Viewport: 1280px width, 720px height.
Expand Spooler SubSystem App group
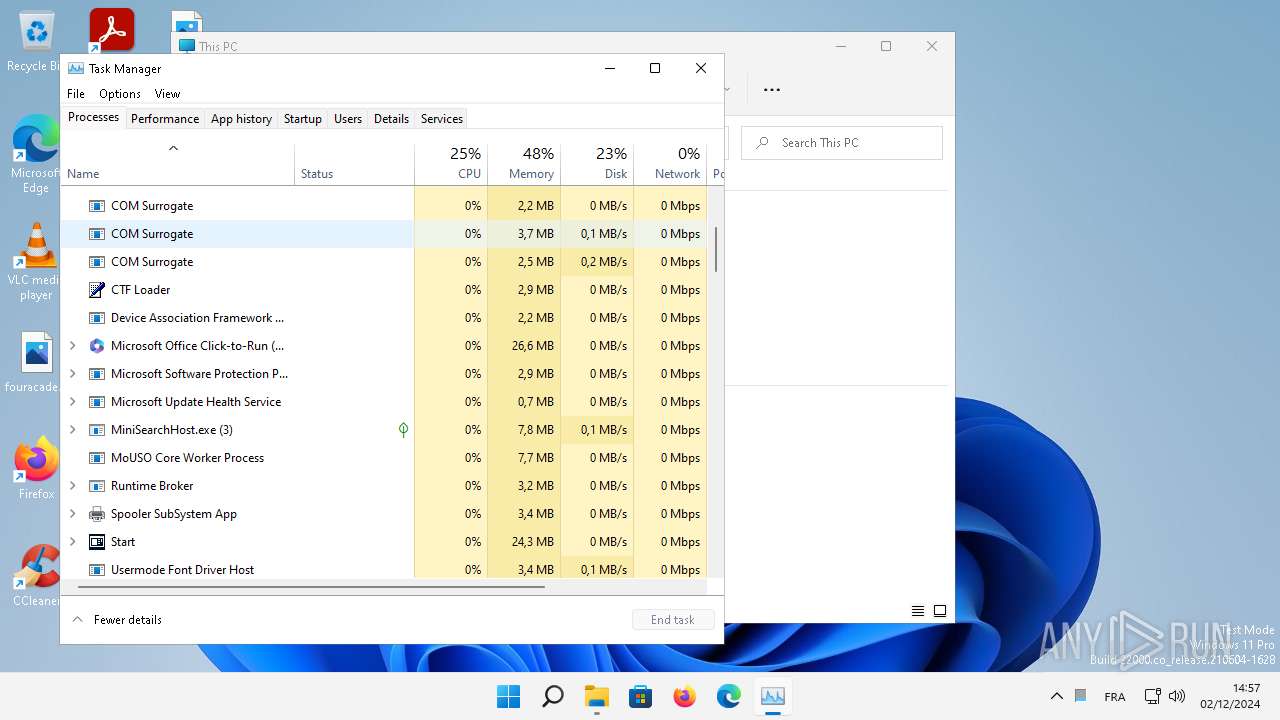coord(72,514)
